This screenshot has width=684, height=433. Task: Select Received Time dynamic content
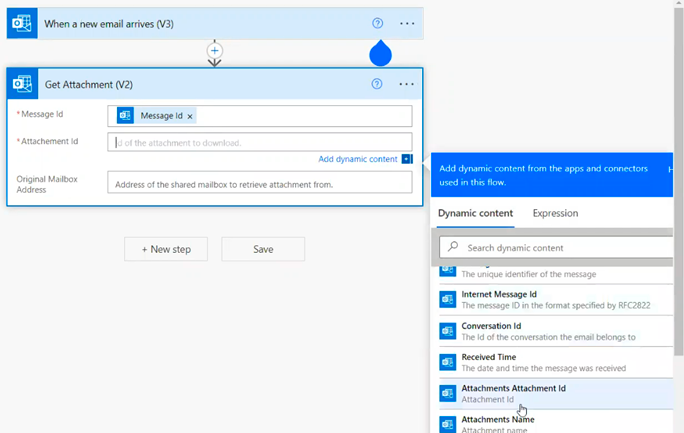click(x=556, y=362)
